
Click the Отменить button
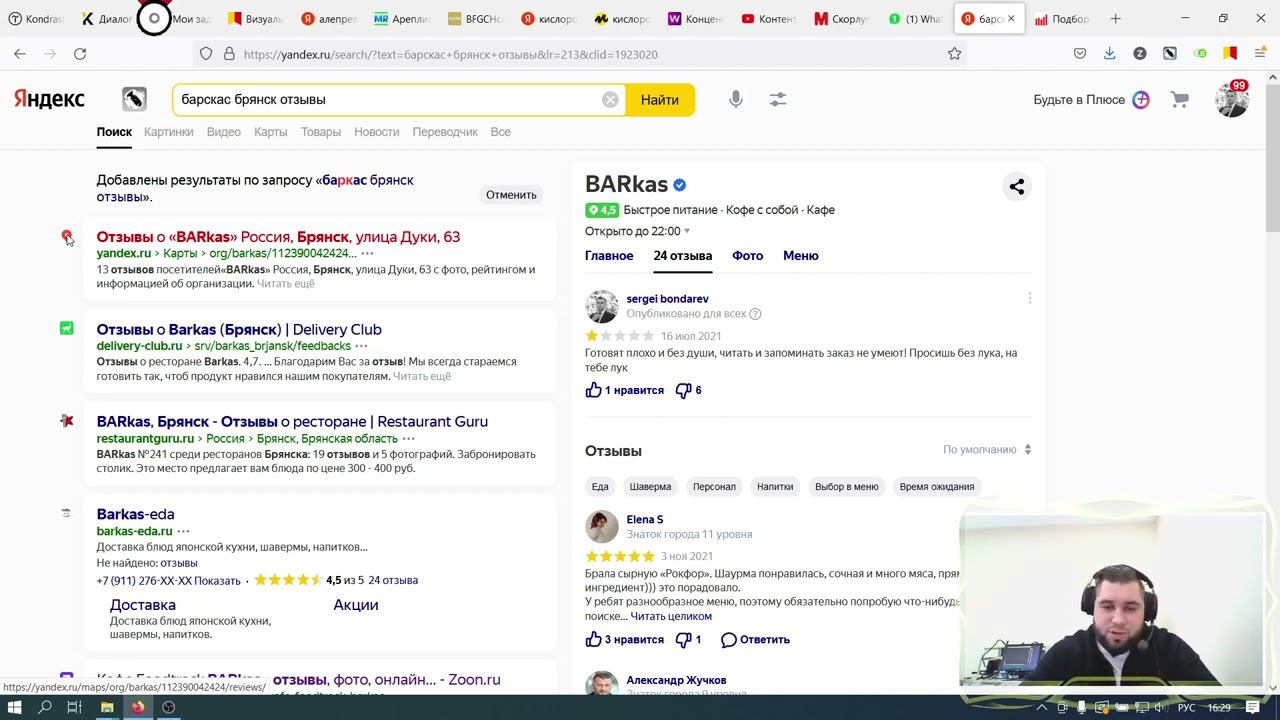point(511,195)
